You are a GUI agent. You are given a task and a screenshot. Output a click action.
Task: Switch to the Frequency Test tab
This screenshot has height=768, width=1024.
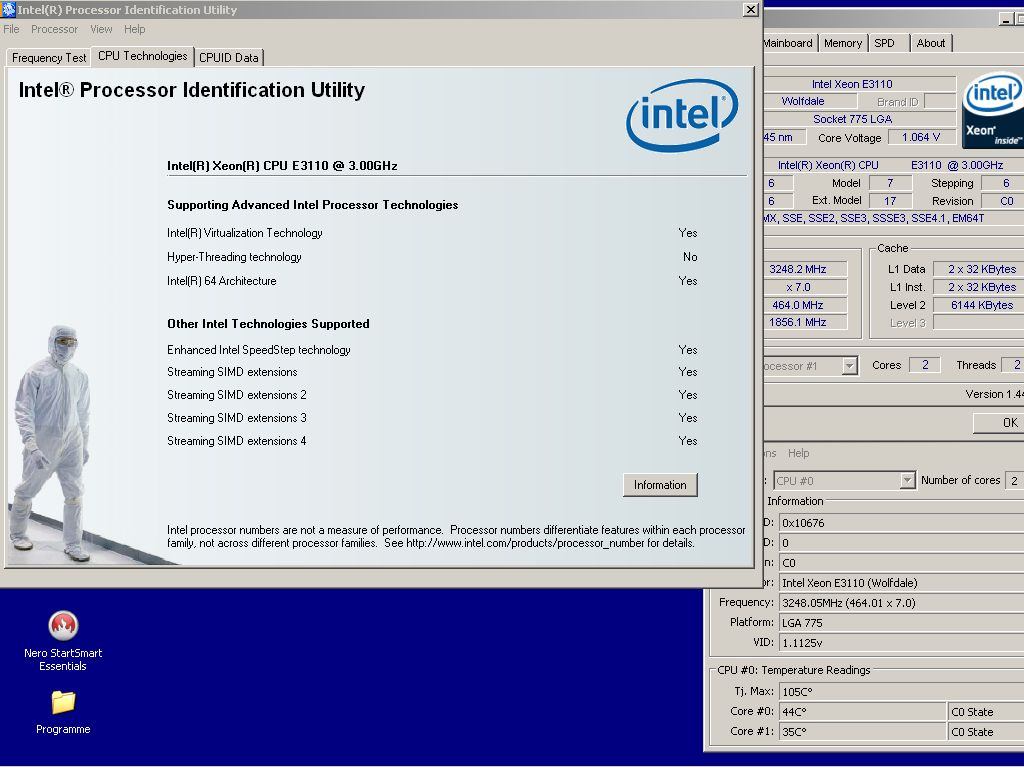tap(49, 57)
